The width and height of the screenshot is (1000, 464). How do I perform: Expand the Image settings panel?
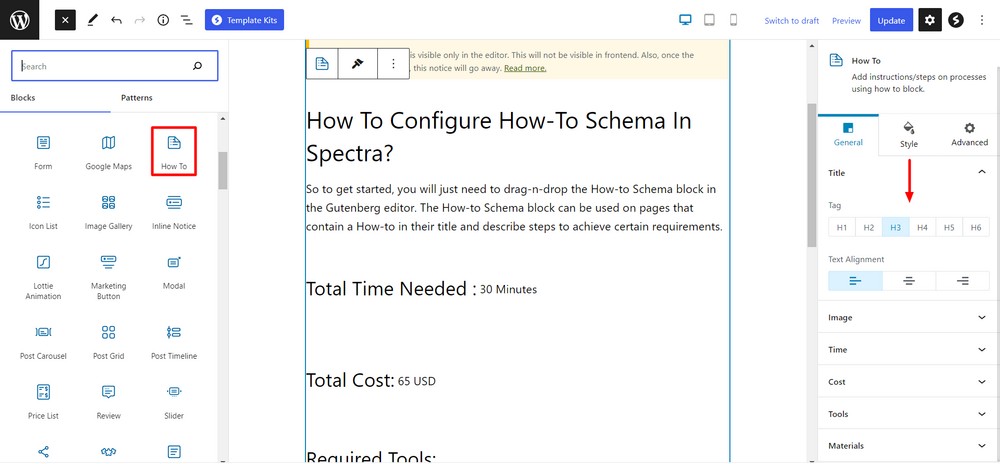[x=908, y=318]
